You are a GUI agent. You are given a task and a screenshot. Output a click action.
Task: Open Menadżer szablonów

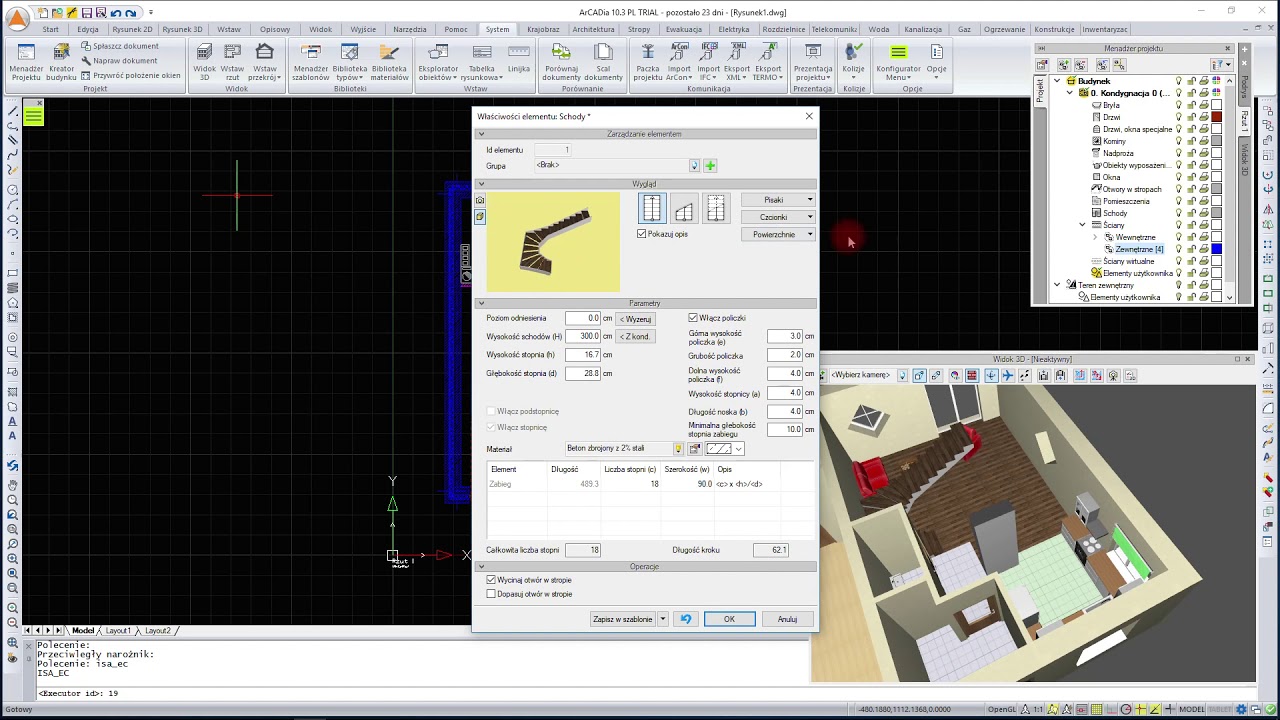tap(311, 63)
